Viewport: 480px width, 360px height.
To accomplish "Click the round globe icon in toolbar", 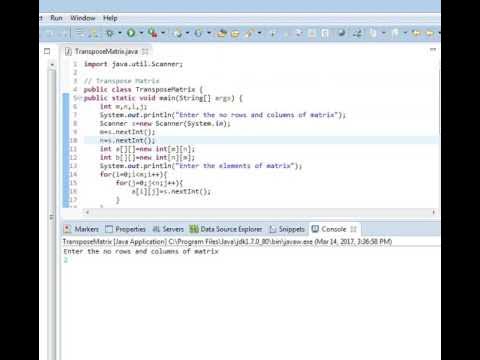I will point(341,33).
